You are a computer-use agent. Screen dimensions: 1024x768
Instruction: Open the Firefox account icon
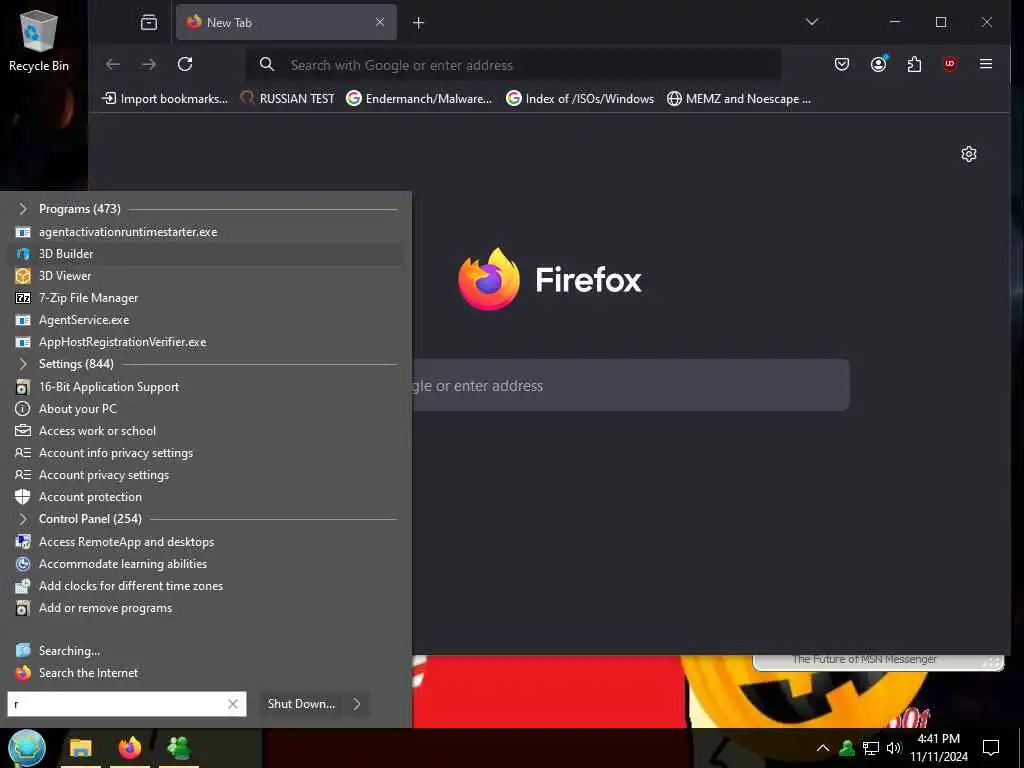[x=878, y=64]
